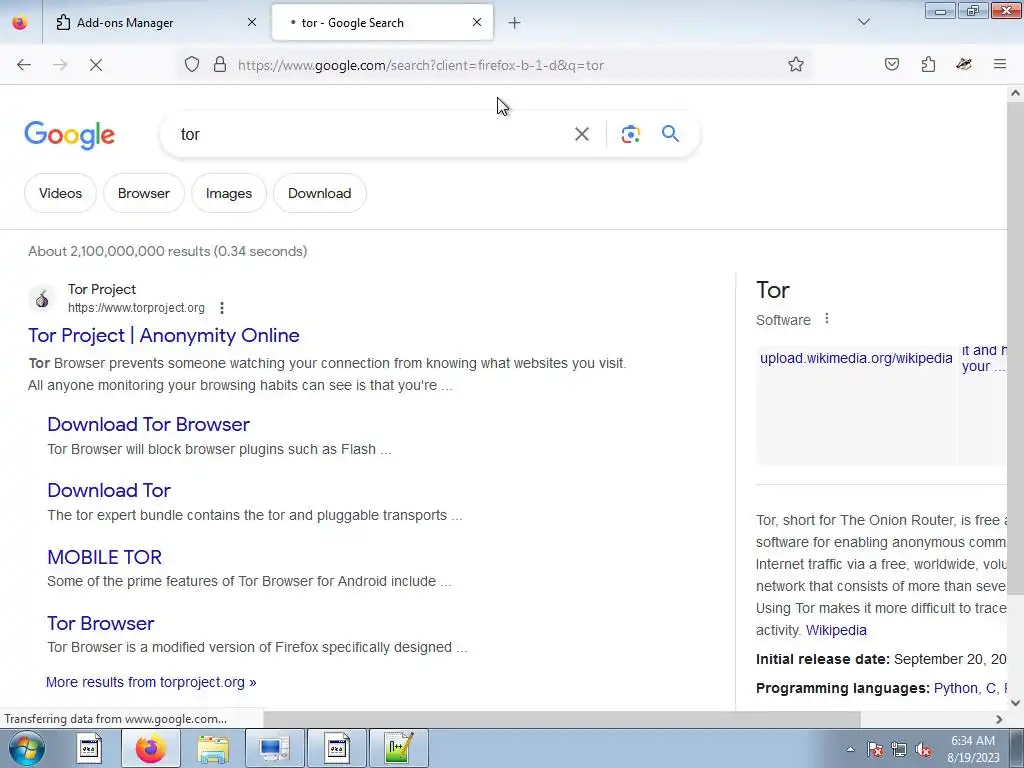Open the Wikipedia link in Tor panel
Viewport: 1024px width, 768px height.
(836, 630)
